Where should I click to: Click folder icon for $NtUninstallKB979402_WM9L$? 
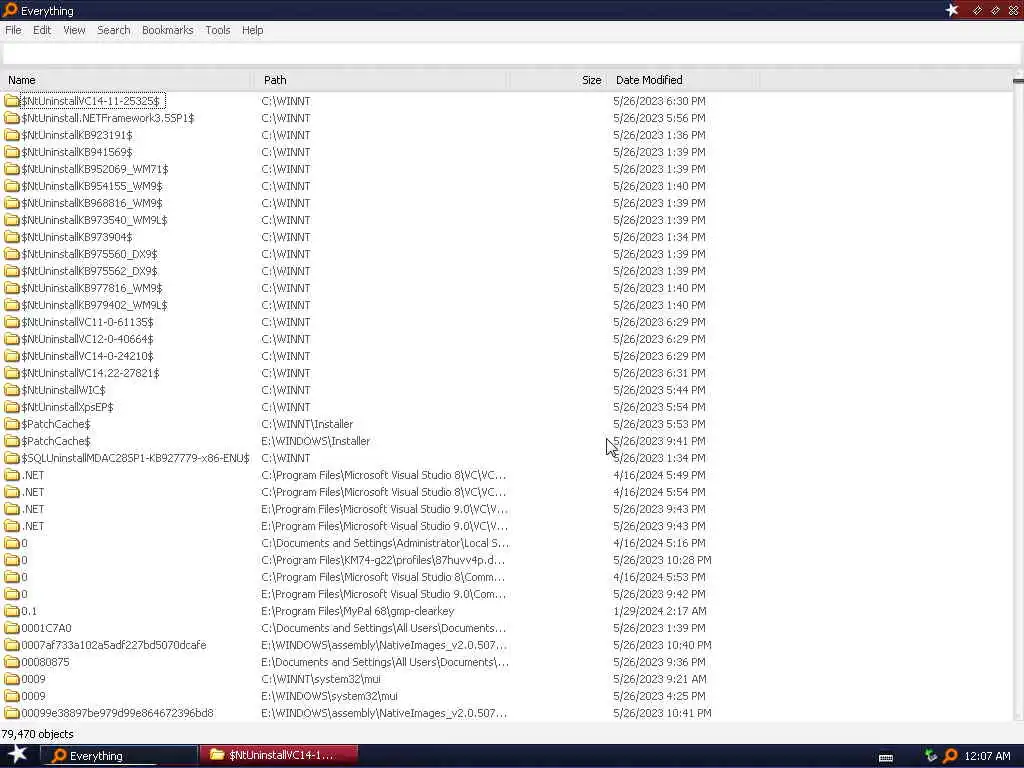tap(12, 304)
